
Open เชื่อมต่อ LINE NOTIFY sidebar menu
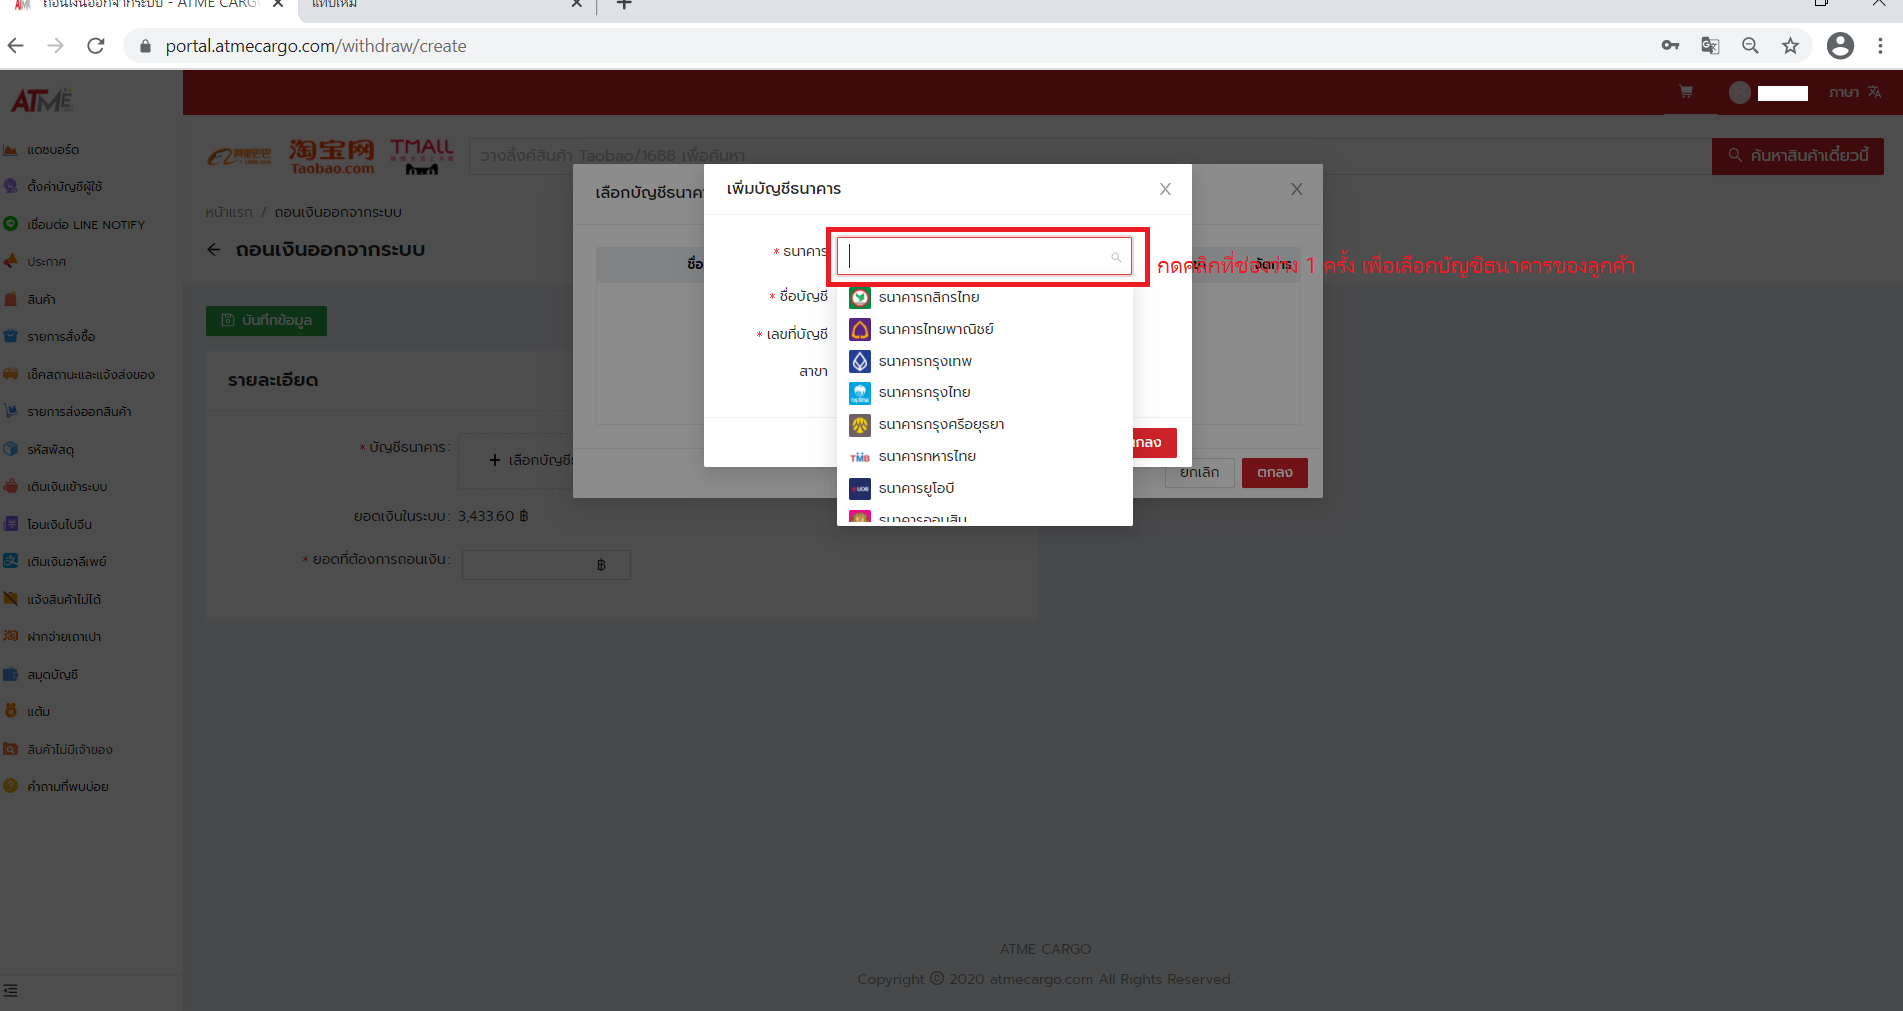[85, 225]
